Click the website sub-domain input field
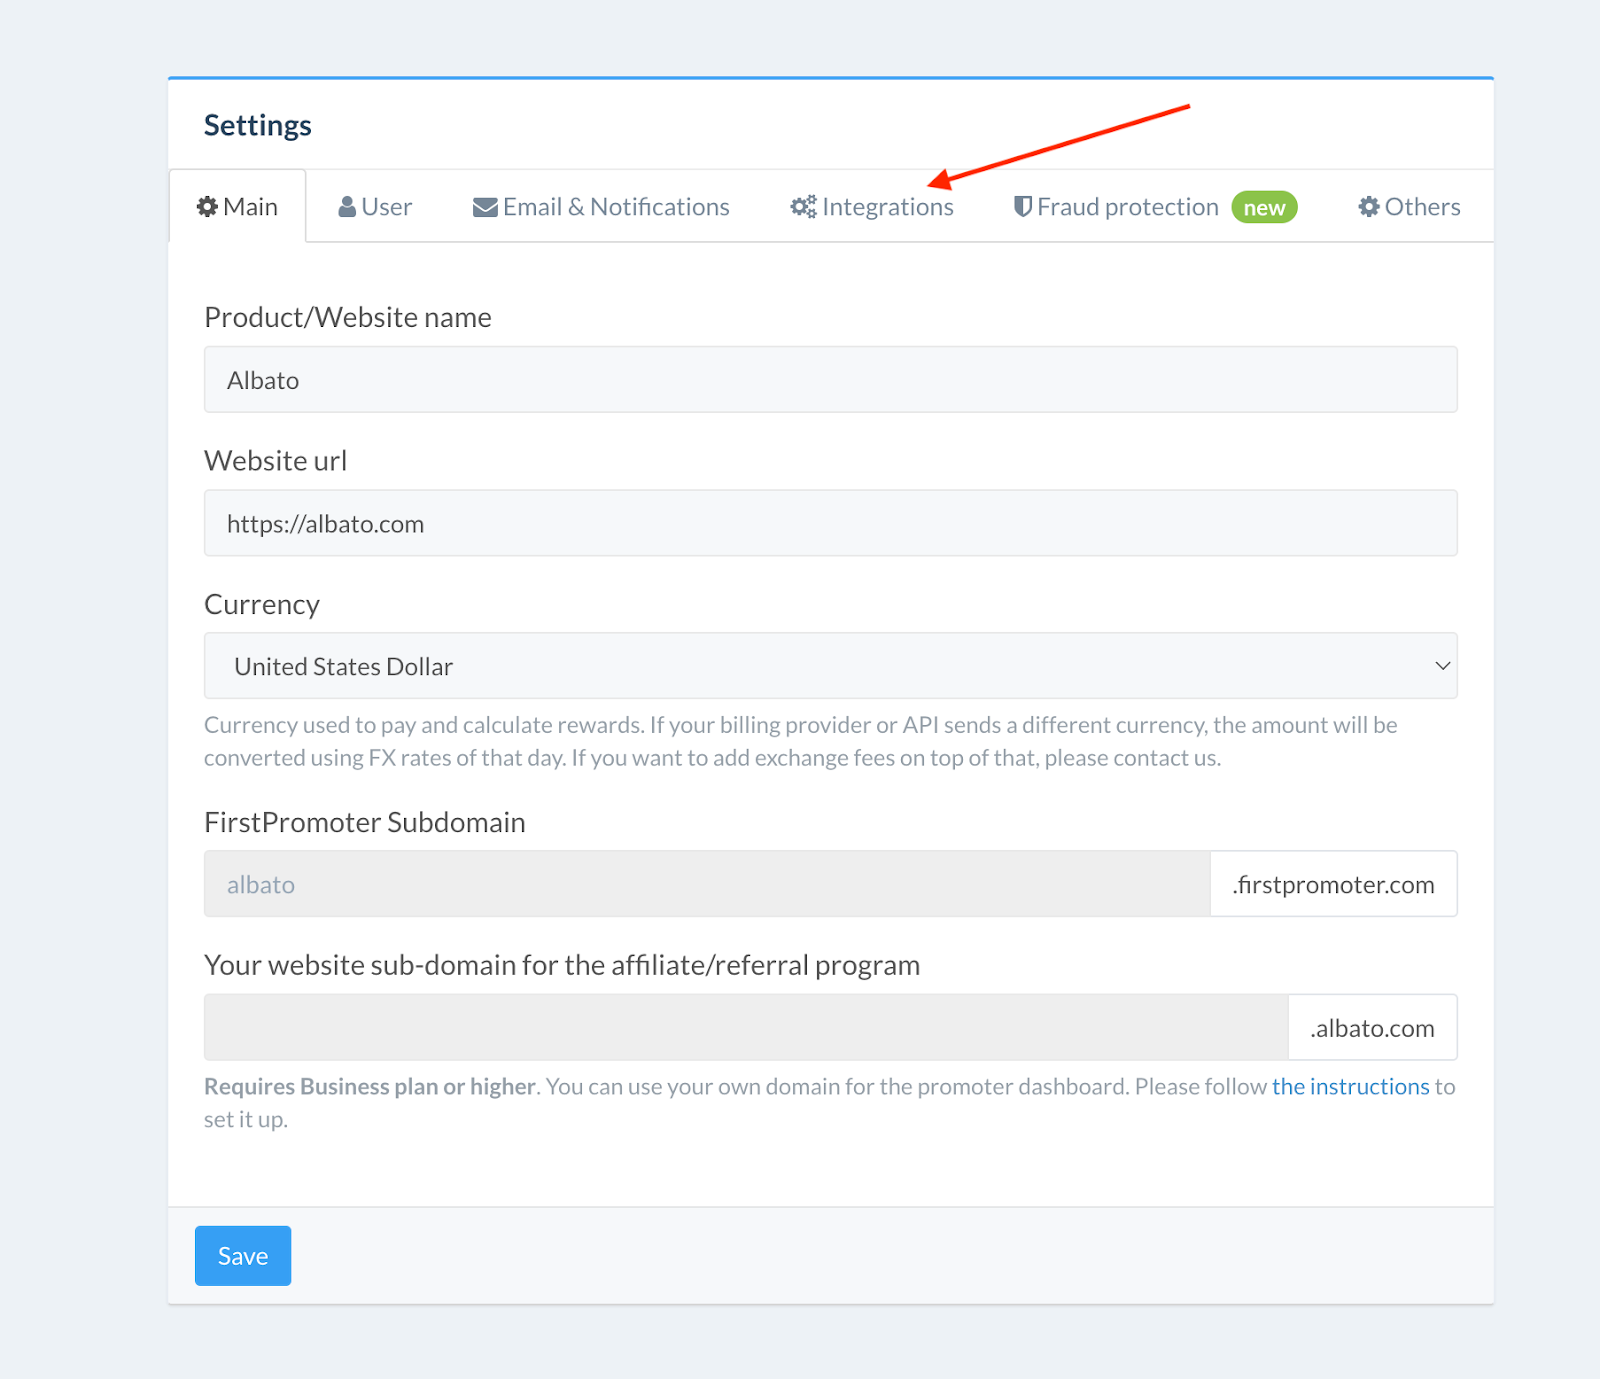This screenshot has width=1600, height=1379. 746,1027
